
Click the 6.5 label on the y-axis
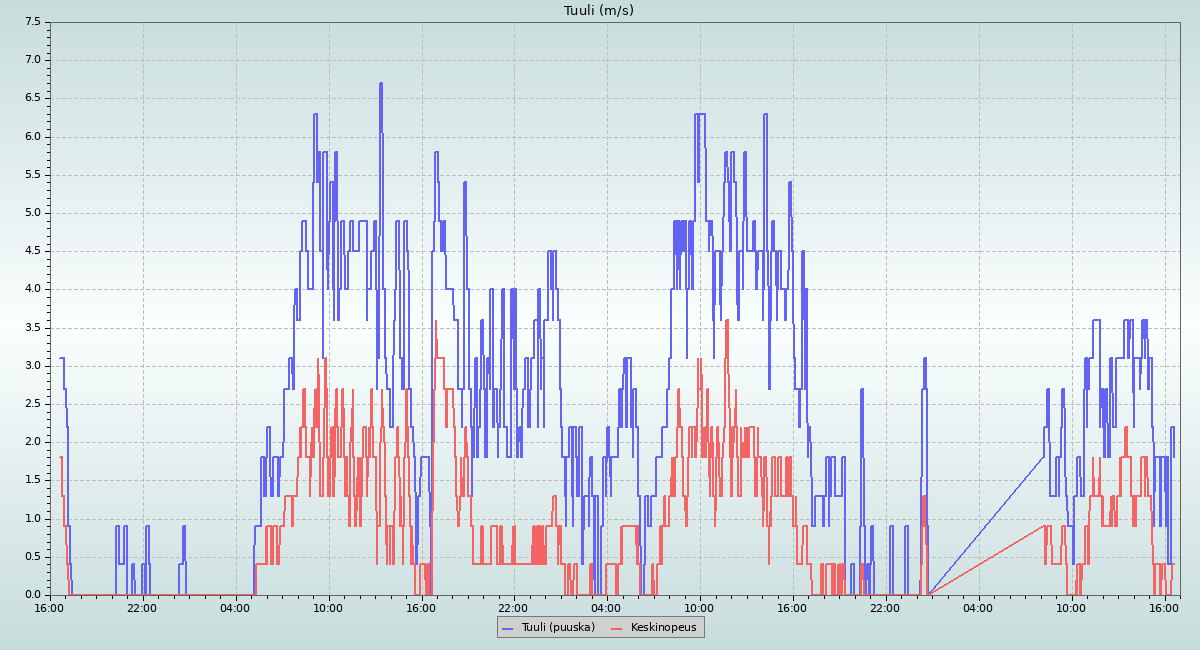33,98
